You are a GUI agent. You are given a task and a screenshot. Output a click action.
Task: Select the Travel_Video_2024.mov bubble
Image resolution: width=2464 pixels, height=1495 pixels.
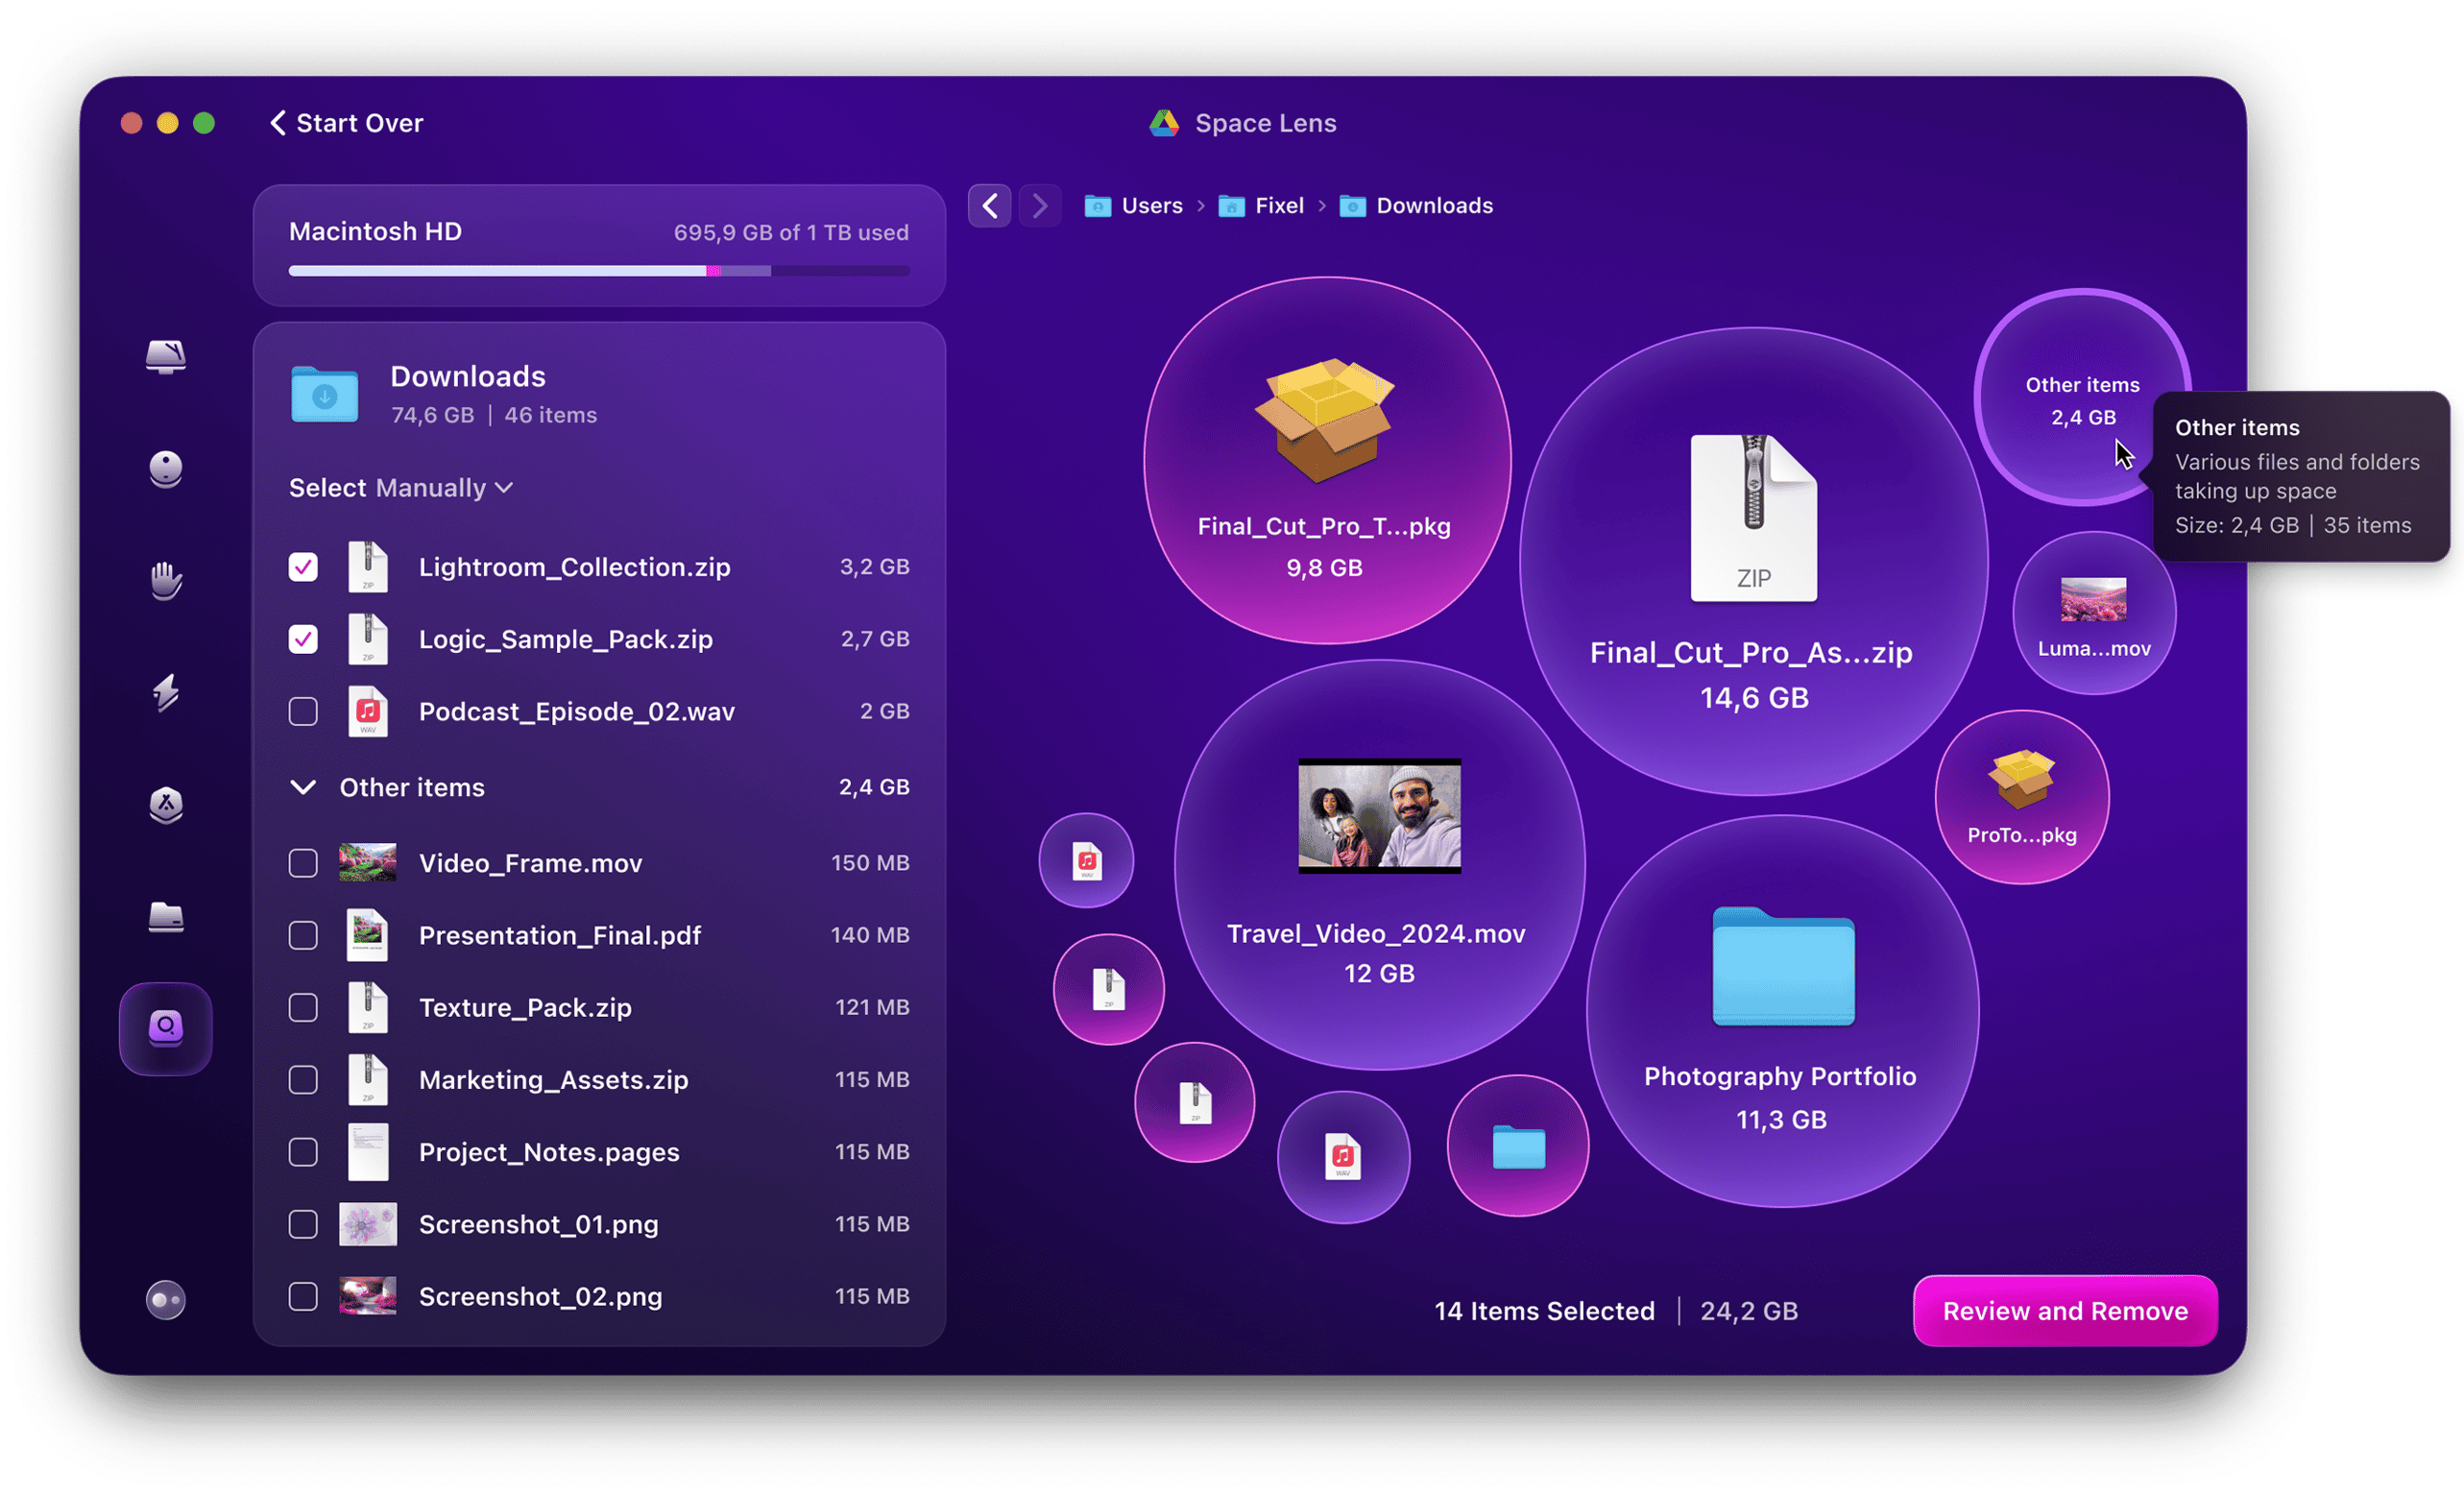[1378, 865]
